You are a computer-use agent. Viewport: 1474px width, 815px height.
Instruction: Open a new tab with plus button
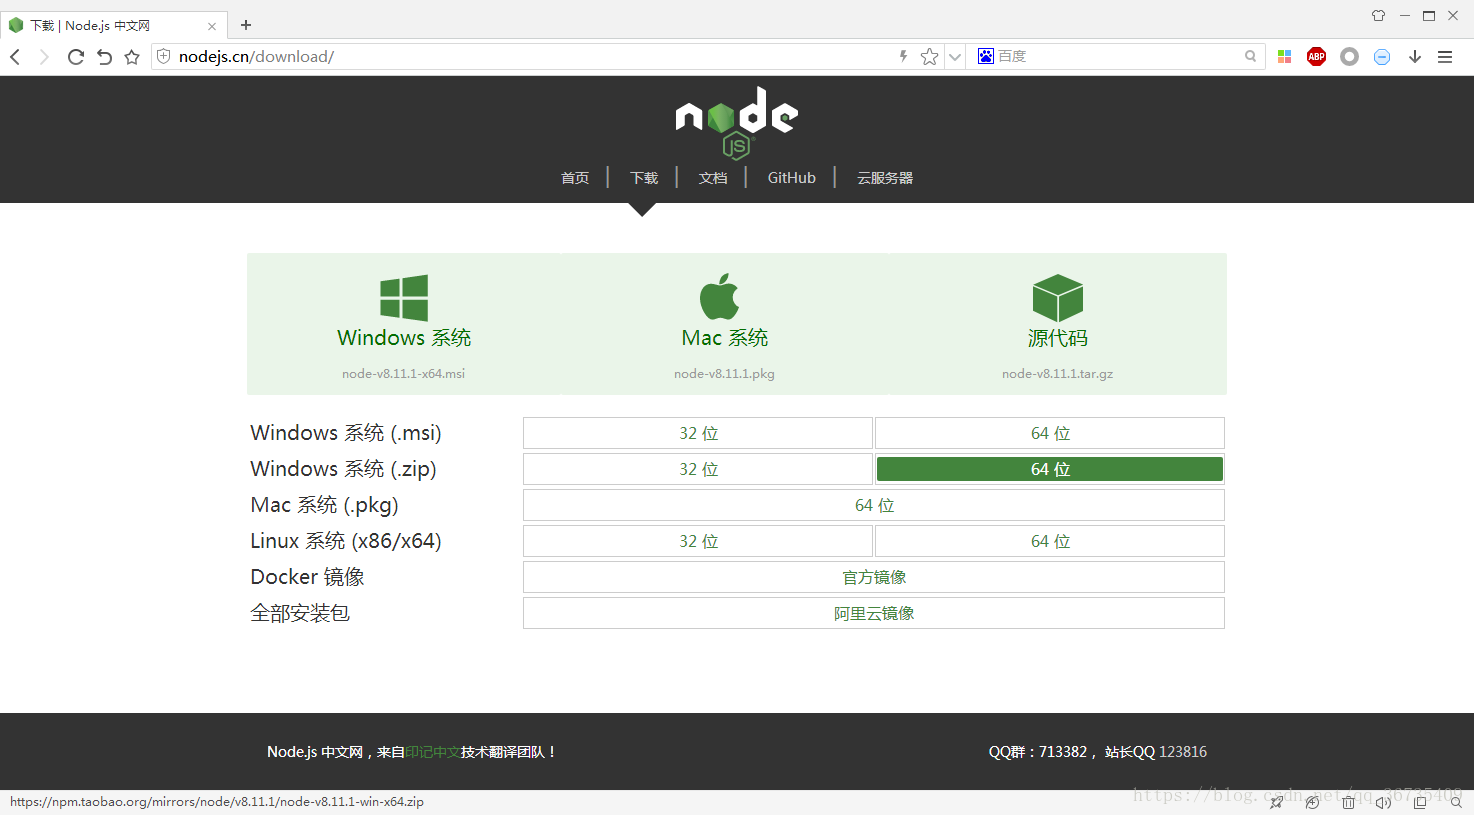246,25
